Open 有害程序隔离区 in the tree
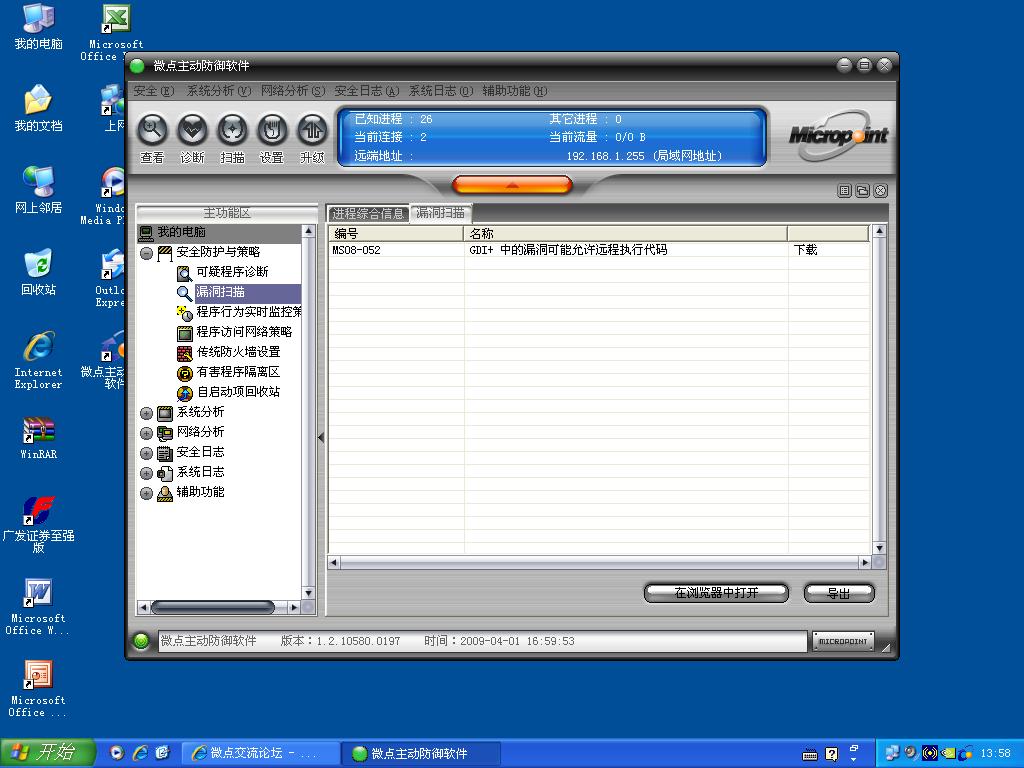 coord(238,372)
